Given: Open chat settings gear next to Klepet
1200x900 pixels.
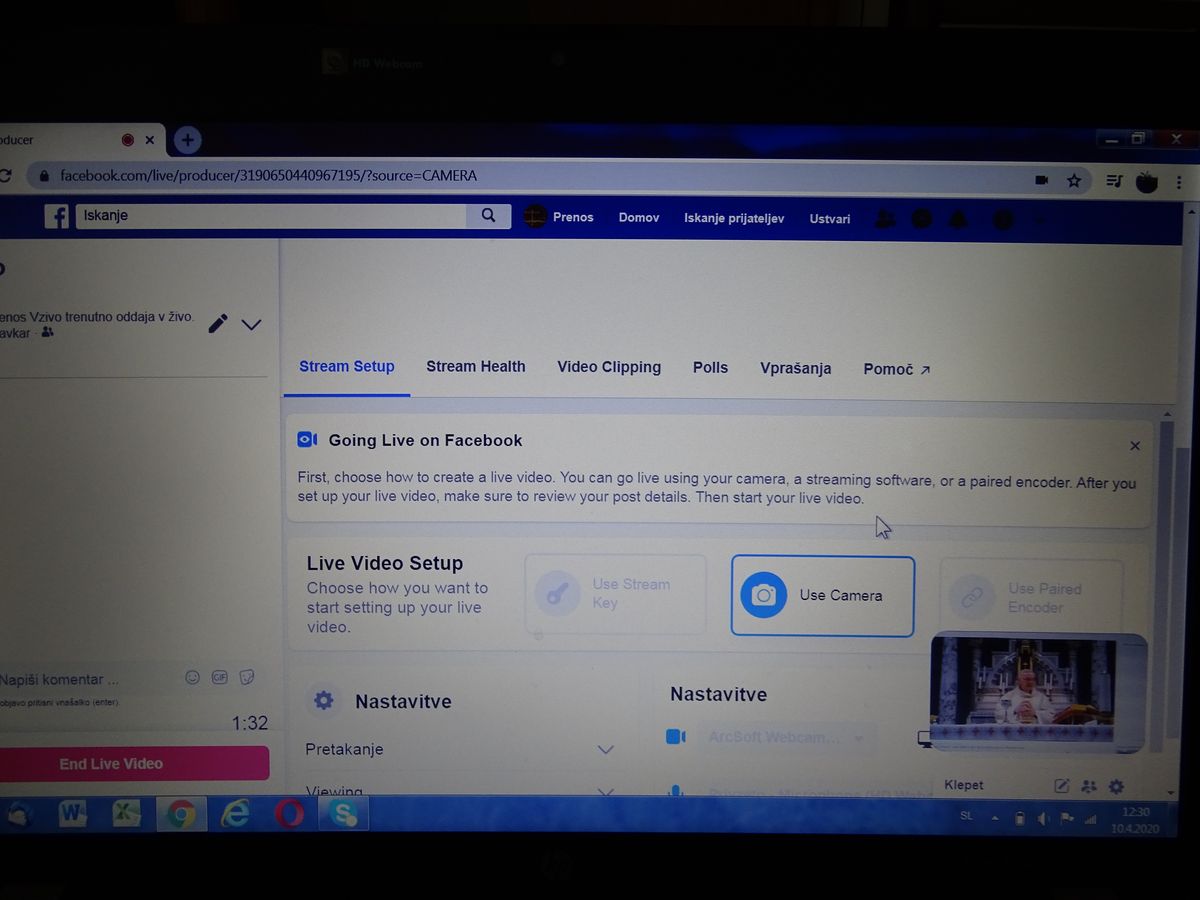Looking at the screenshot, I should (x=1117, y=787).
